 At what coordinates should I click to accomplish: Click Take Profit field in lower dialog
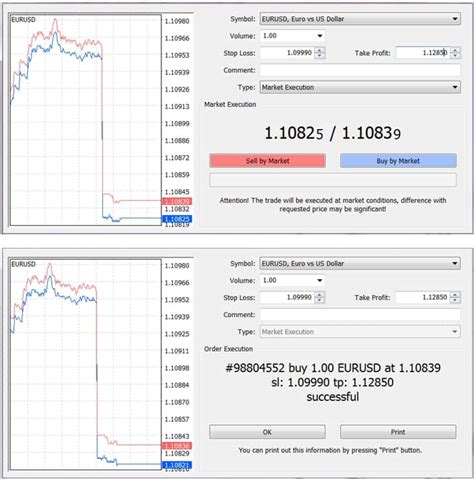tap(422, 297)
